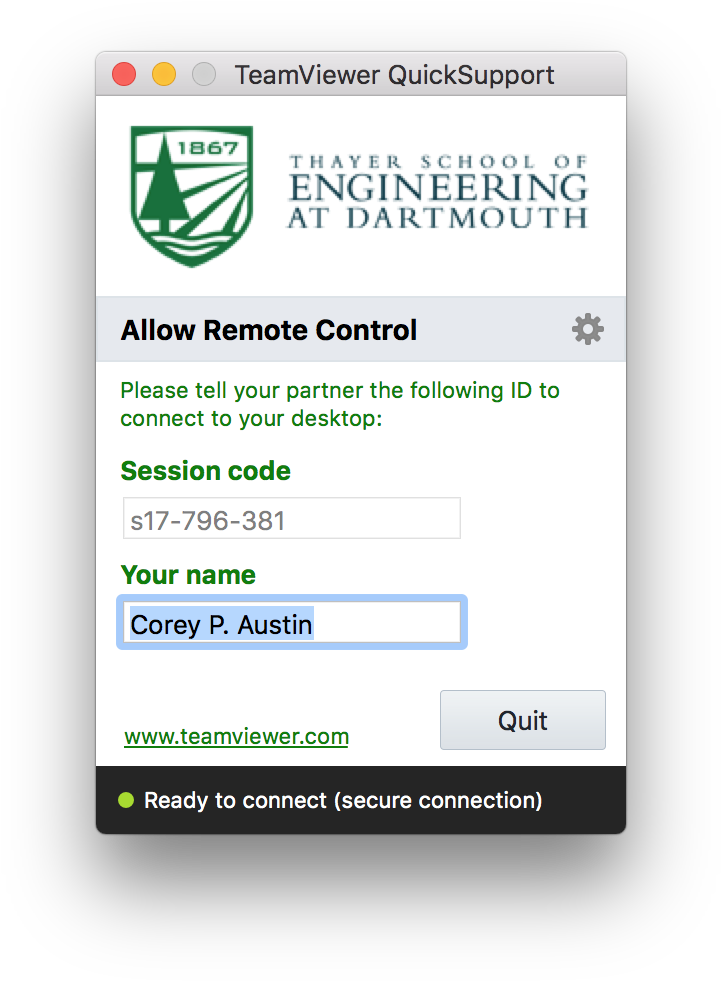
Task: Click the Please tell your partner instruction text
Action: [x=340, y=404]
